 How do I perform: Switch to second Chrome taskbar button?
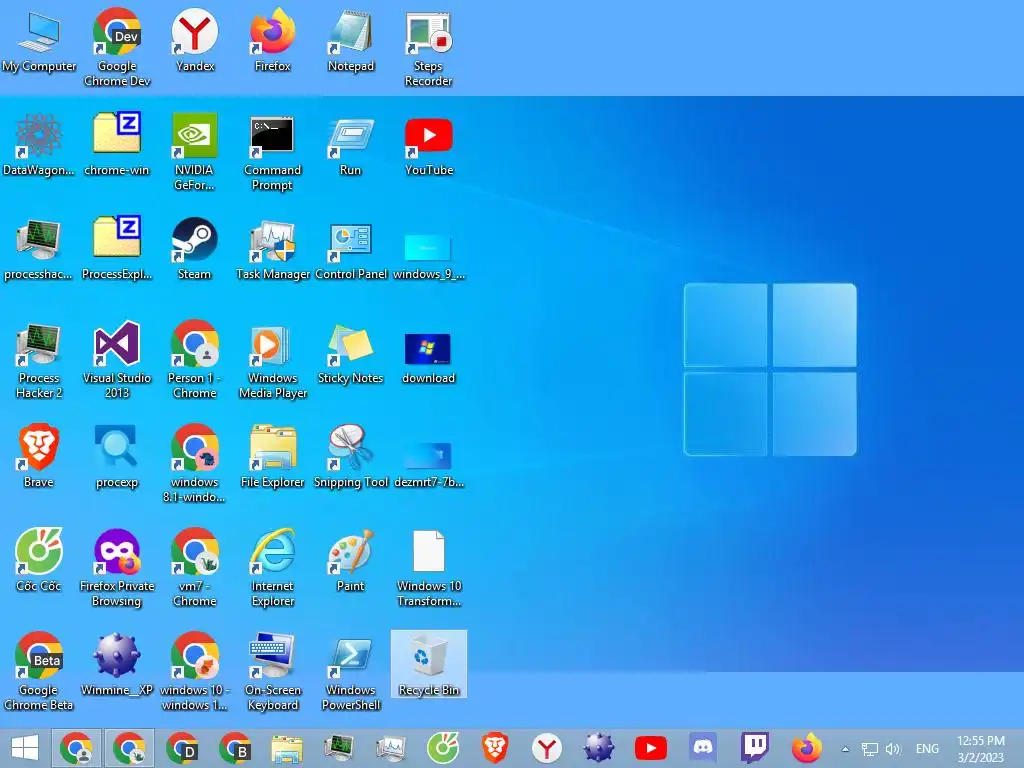pyautogui.click(x=129, y=748)
